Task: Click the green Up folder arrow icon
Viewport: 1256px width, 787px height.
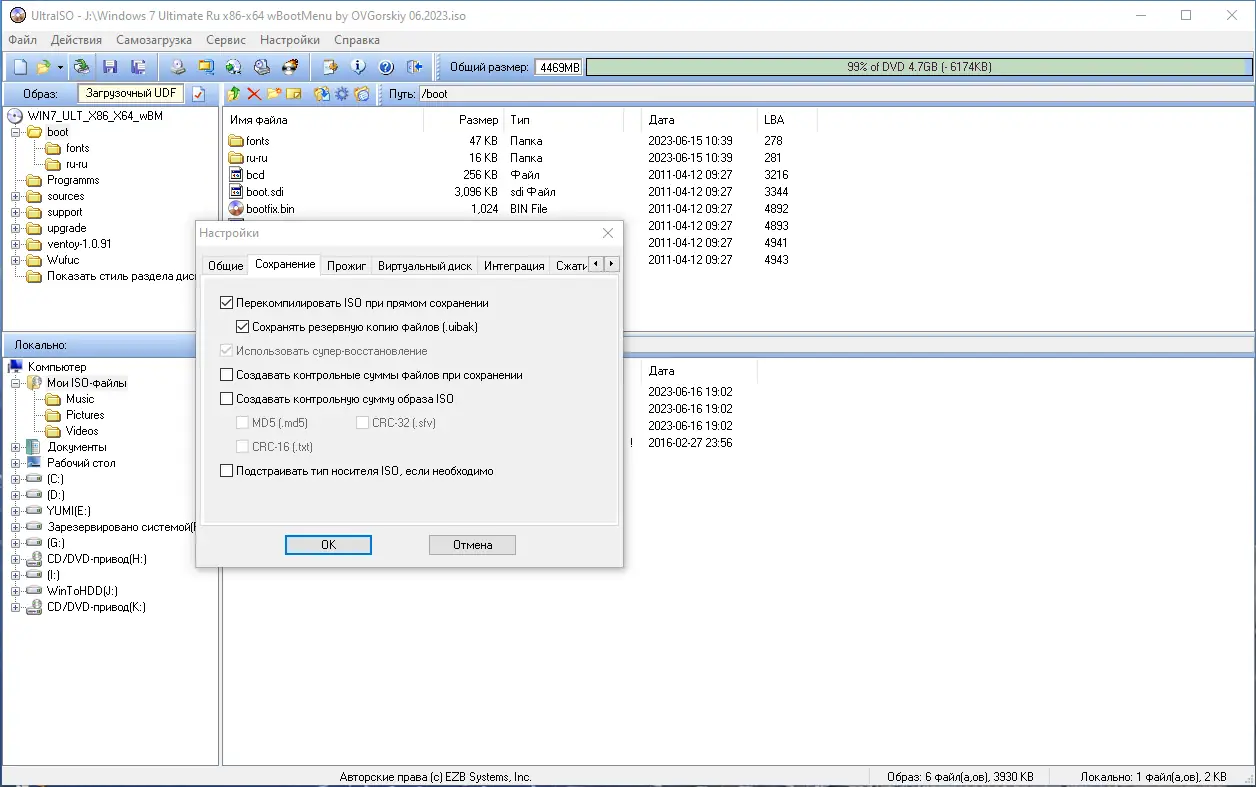Action: [234, 94]
